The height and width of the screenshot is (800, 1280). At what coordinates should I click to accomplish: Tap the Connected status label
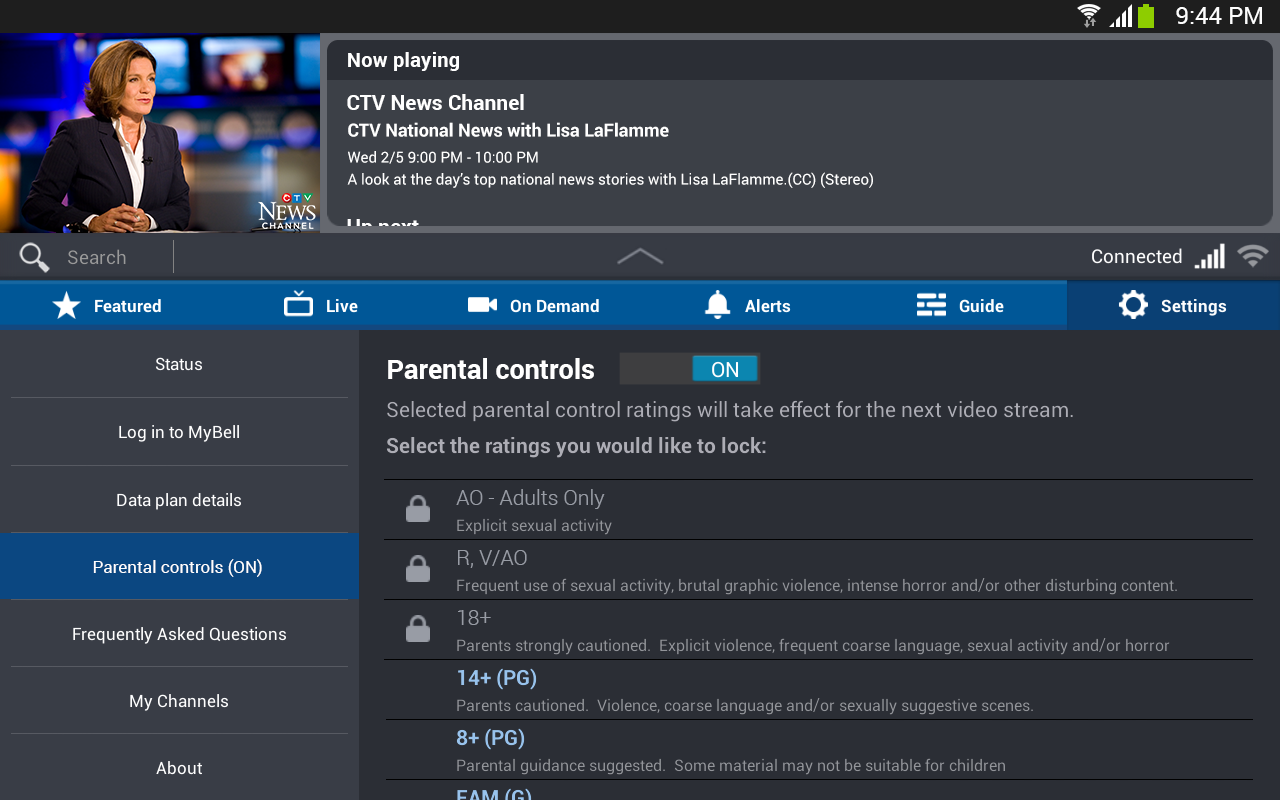(1136, 257)
